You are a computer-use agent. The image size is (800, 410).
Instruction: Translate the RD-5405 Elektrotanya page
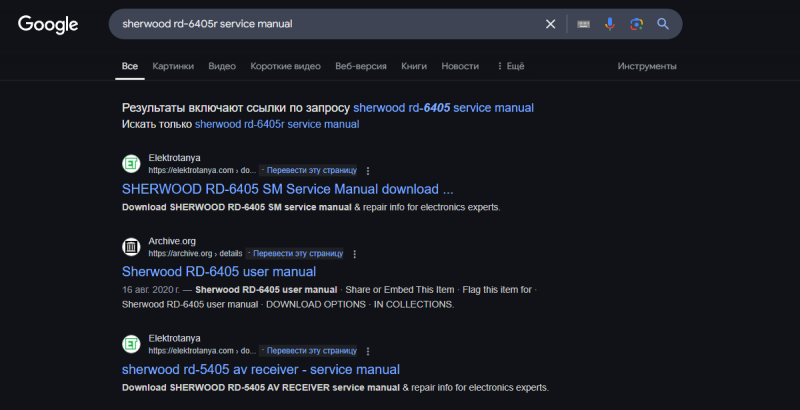pos(311,351)
